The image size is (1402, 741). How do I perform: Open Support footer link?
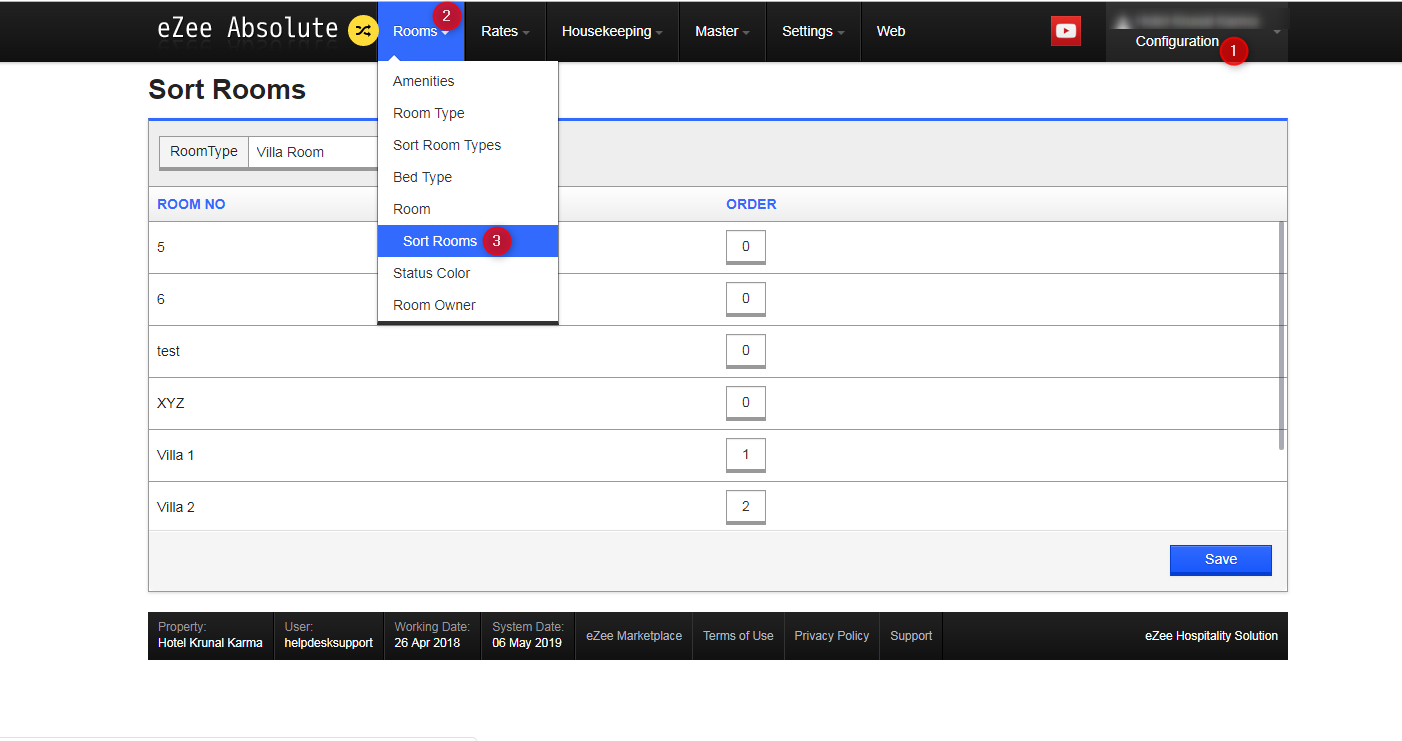(911, 636)
